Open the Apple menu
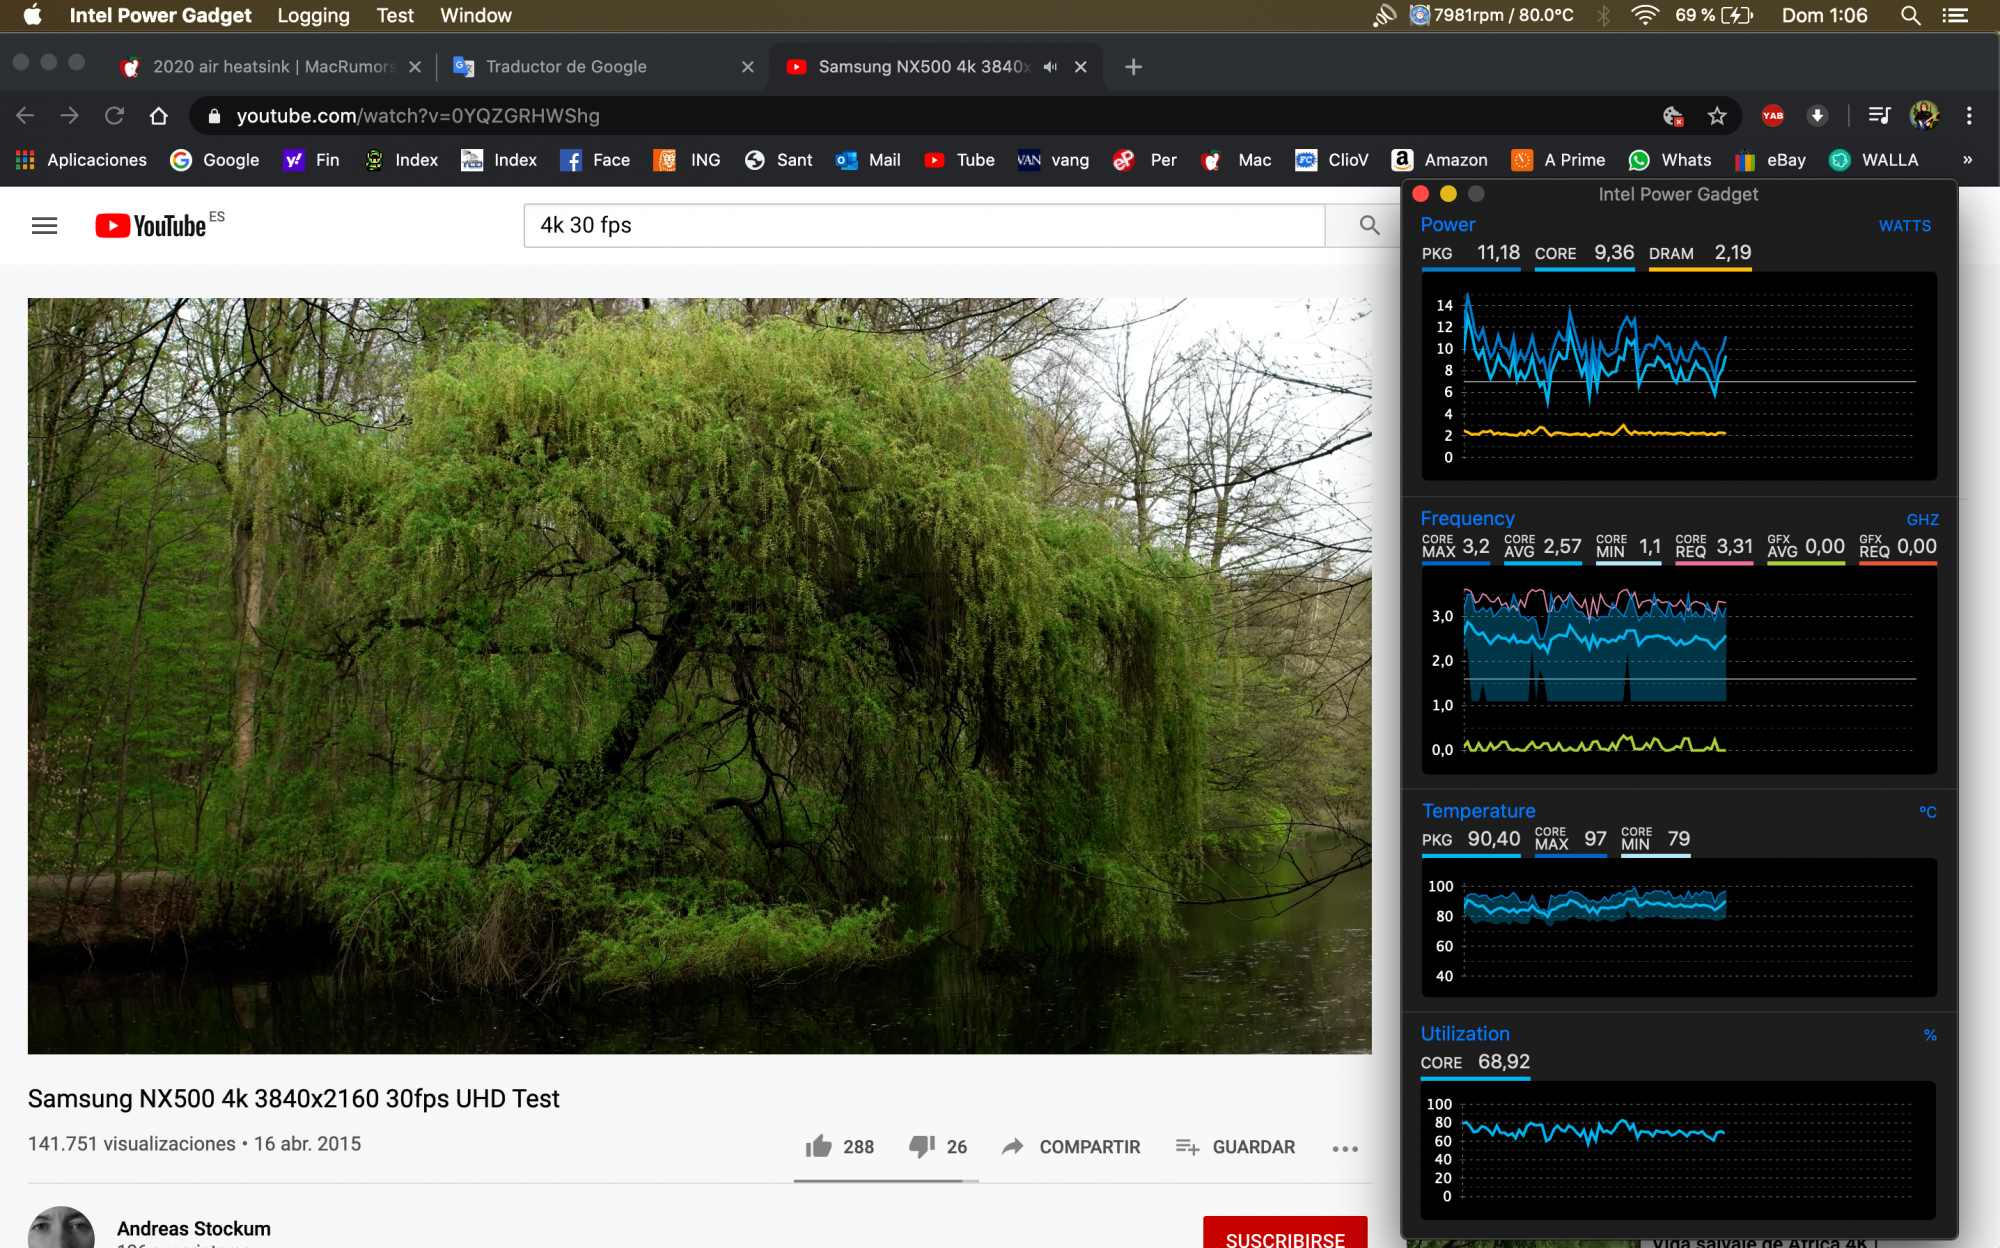The width and height of the screenshot is (2000, 1248). (x=32, y=15)
